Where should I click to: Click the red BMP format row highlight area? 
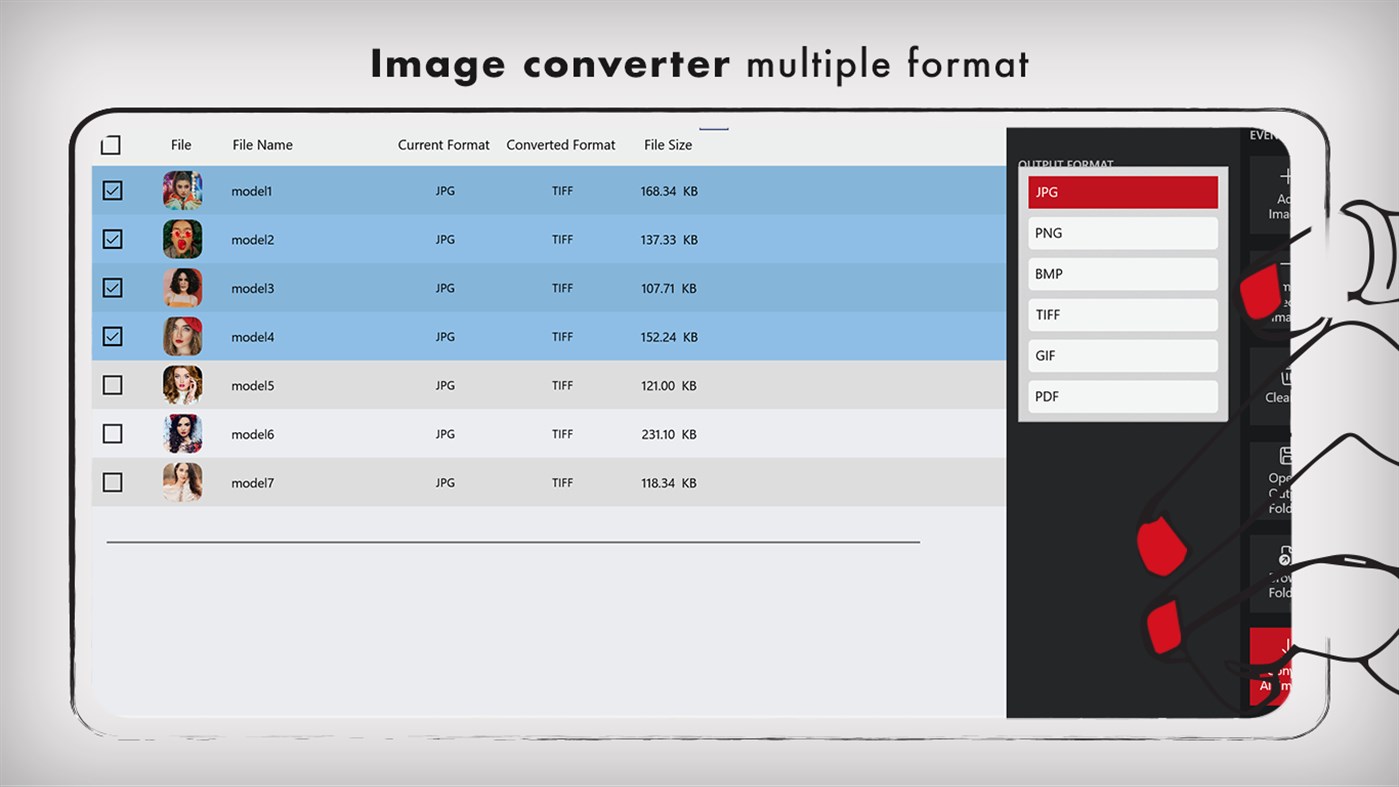[1122, 273]
